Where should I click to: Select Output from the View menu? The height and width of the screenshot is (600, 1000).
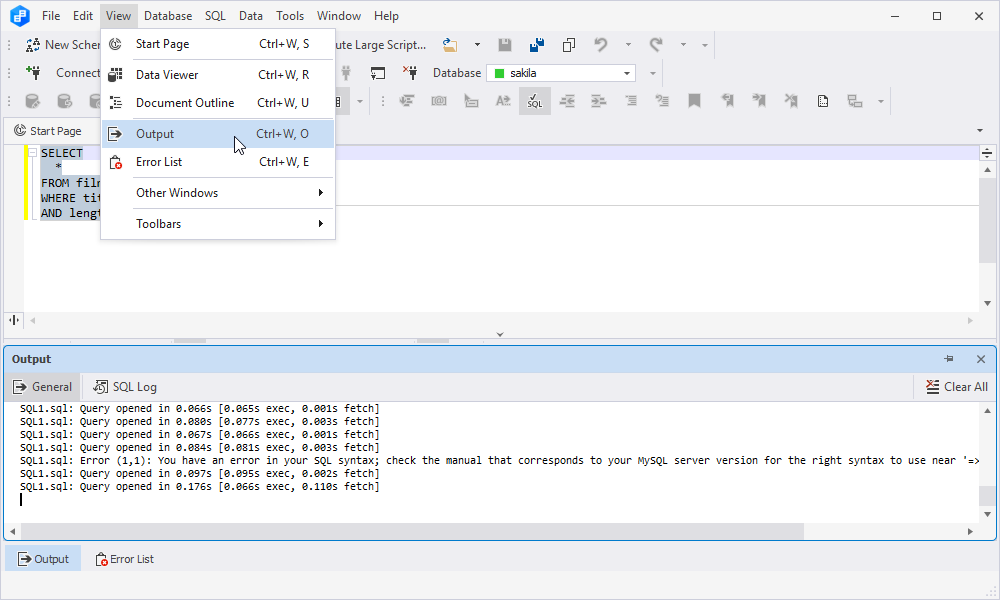[218, 134]
